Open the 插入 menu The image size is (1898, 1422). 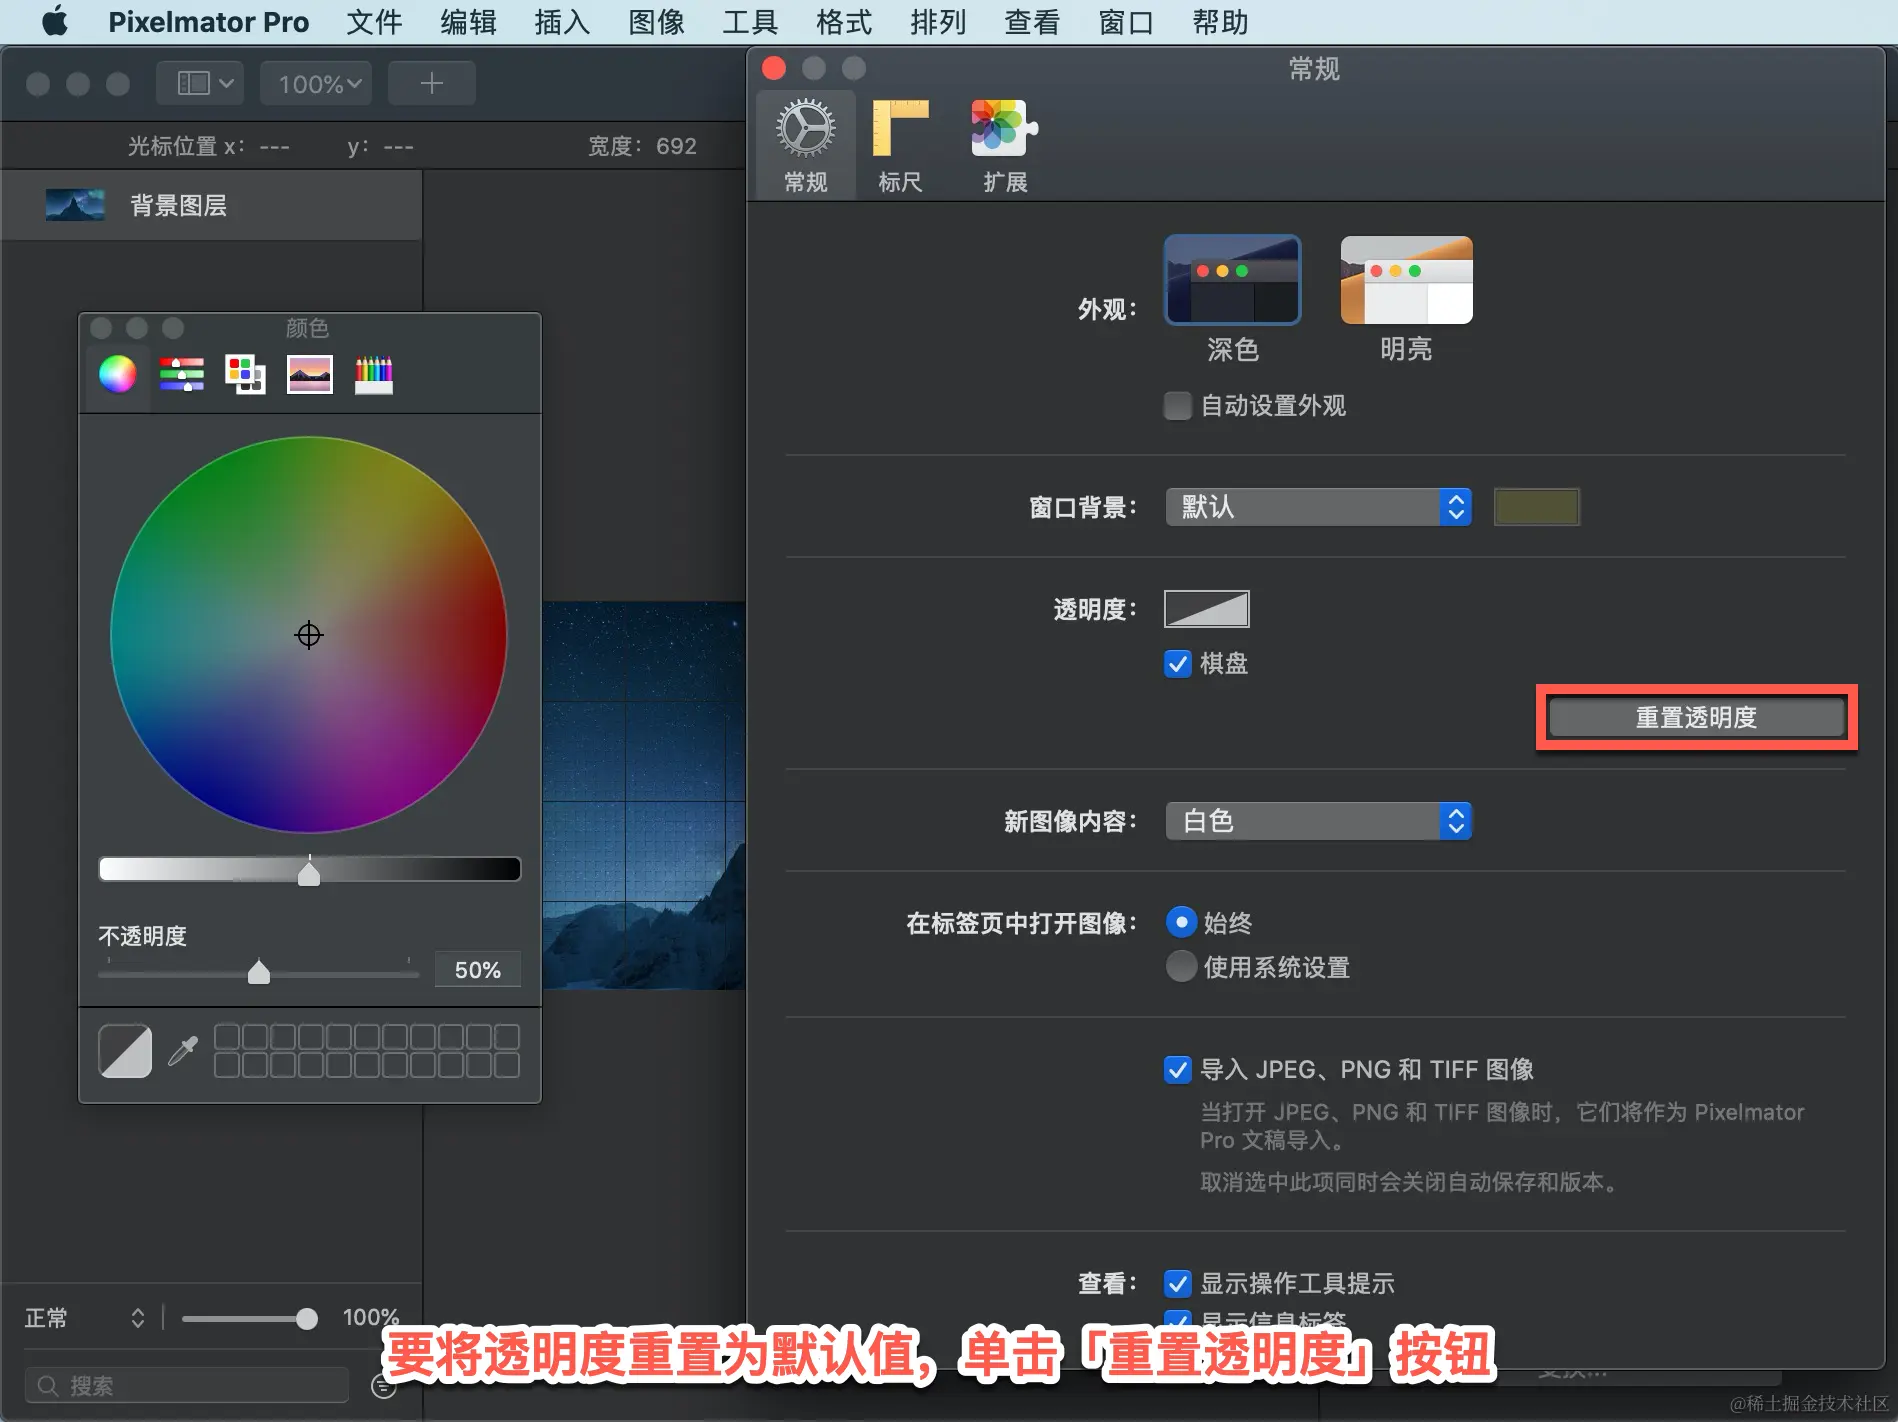click(562, 22)
